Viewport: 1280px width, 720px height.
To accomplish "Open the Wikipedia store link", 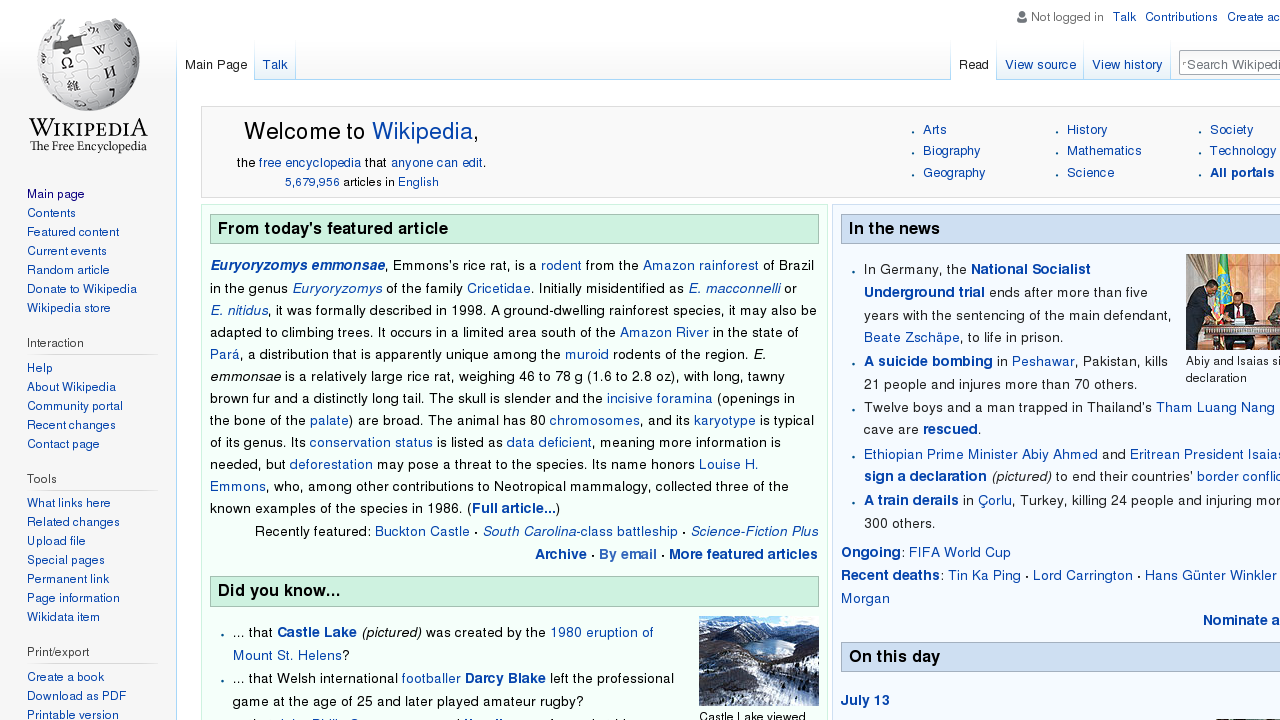I will pyautogui.click(x=69, y=308).
